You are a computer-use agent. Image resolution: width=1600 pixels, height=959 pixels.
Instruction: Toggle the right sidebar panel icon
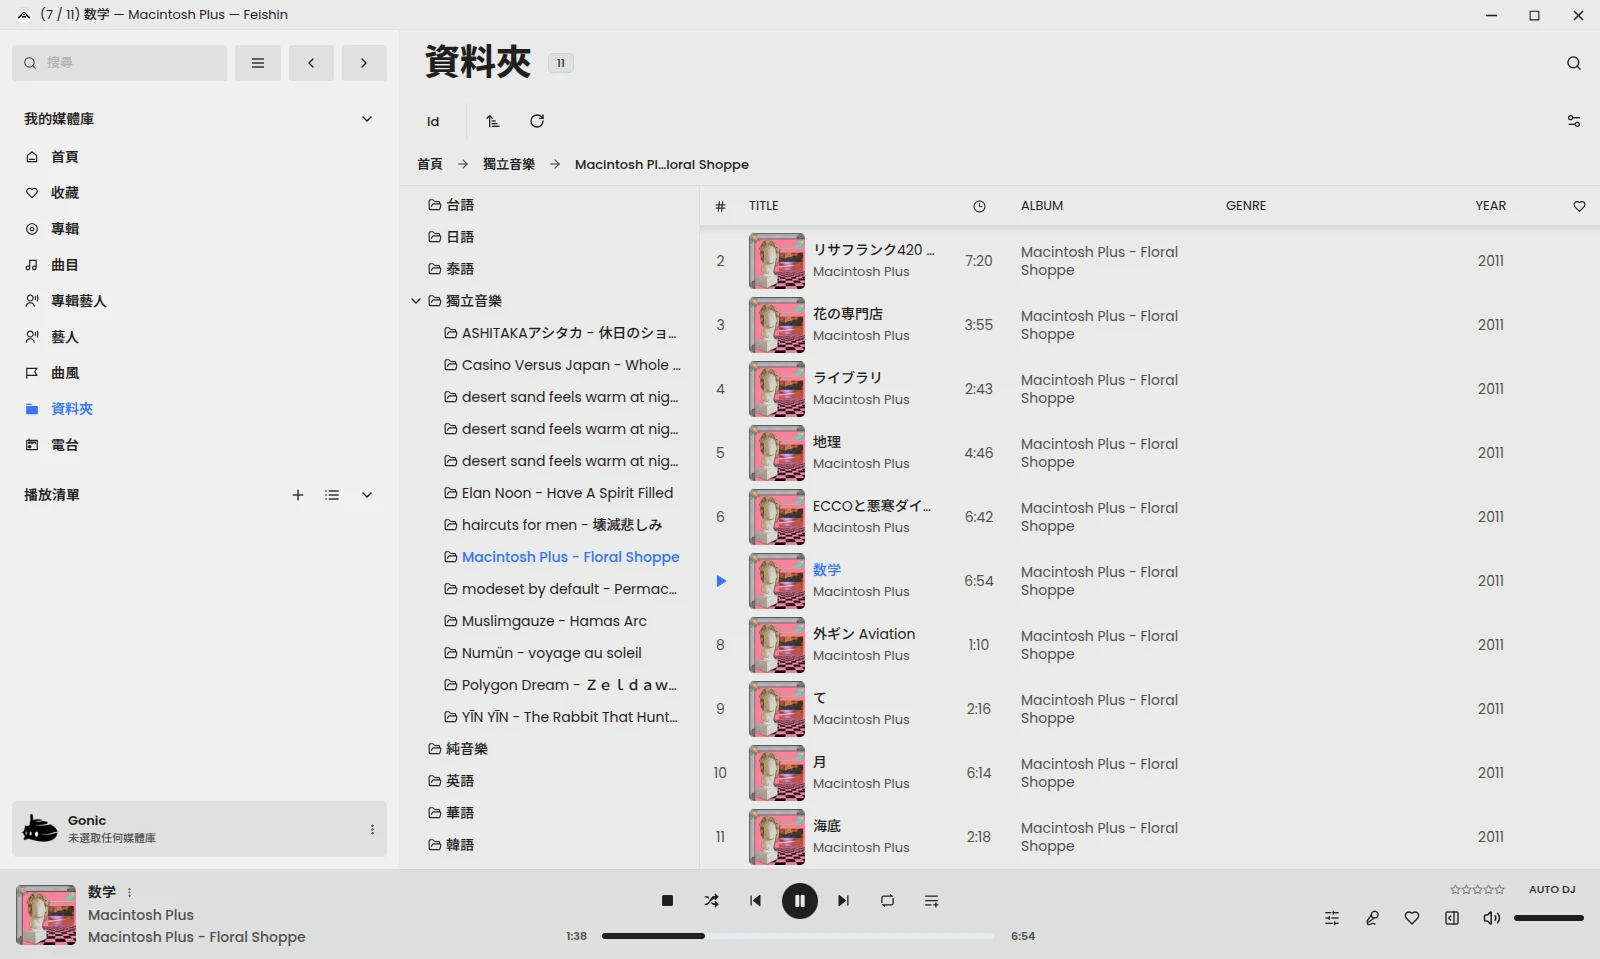coord(1452,918)
